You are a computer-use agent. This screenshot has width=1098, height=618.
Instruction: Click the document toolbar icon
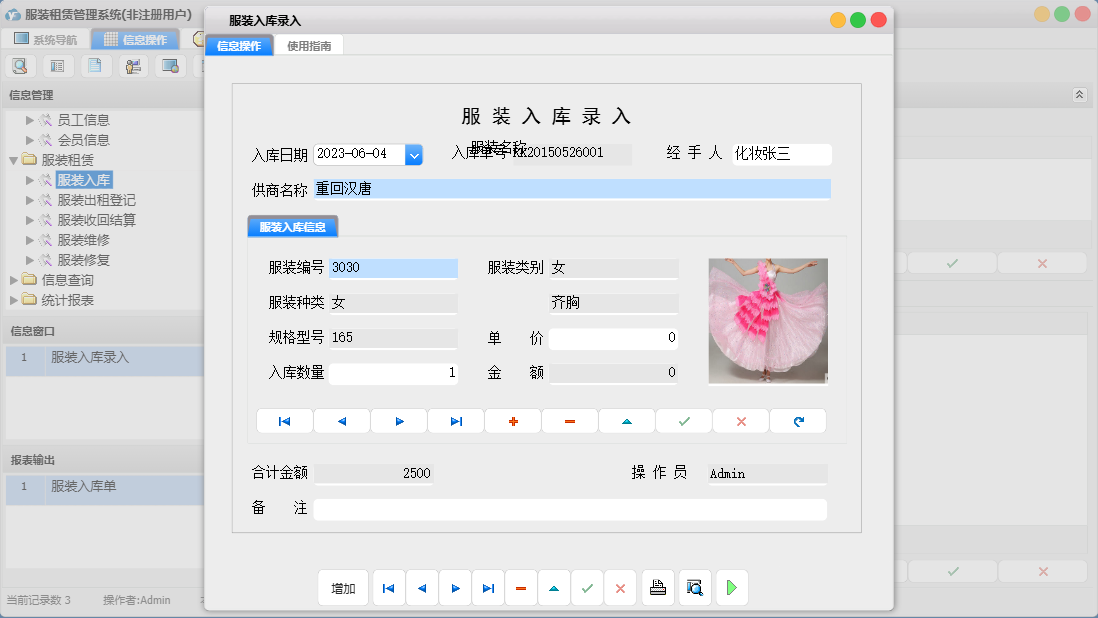tap(94, 65)
